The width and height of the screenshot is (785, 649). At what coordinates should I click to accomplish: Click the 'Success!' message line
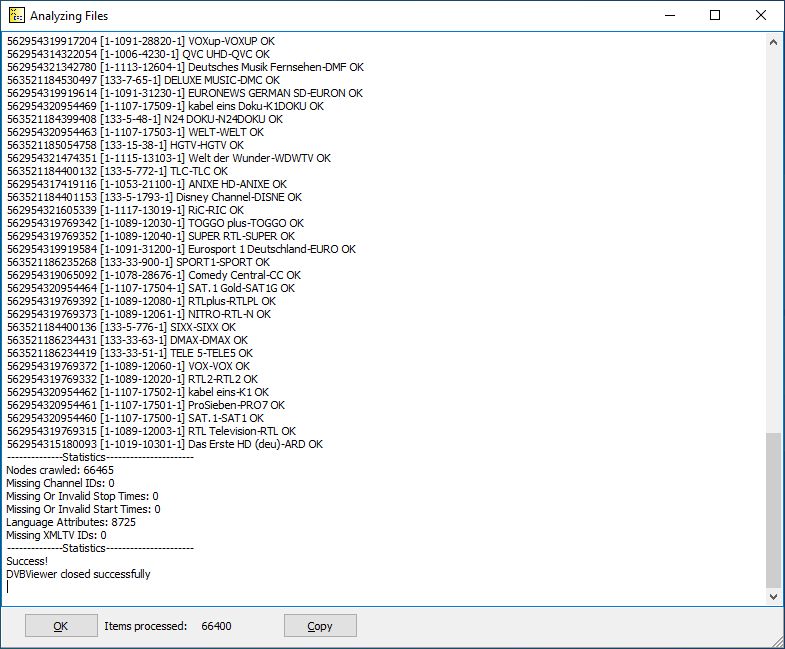click(x=27, y=561)
